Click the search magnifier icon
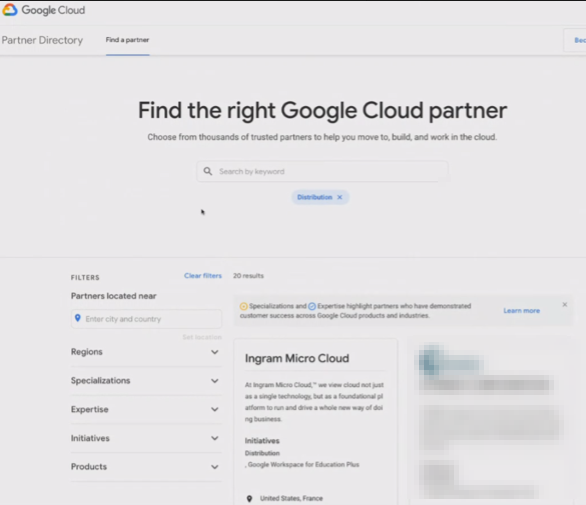The image size is (586, 505). (x=208, y=171)
